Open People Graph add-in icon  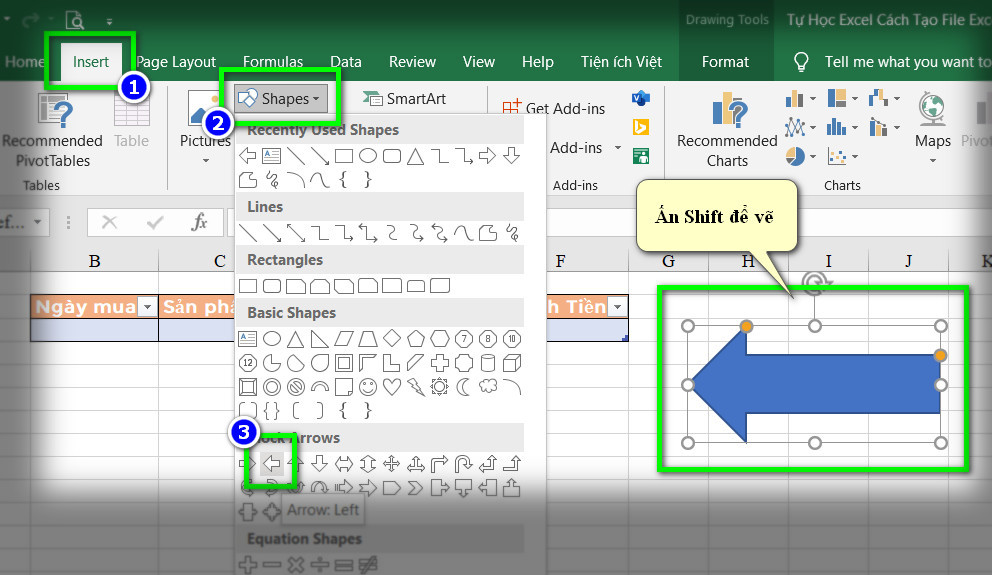point(641,156)
